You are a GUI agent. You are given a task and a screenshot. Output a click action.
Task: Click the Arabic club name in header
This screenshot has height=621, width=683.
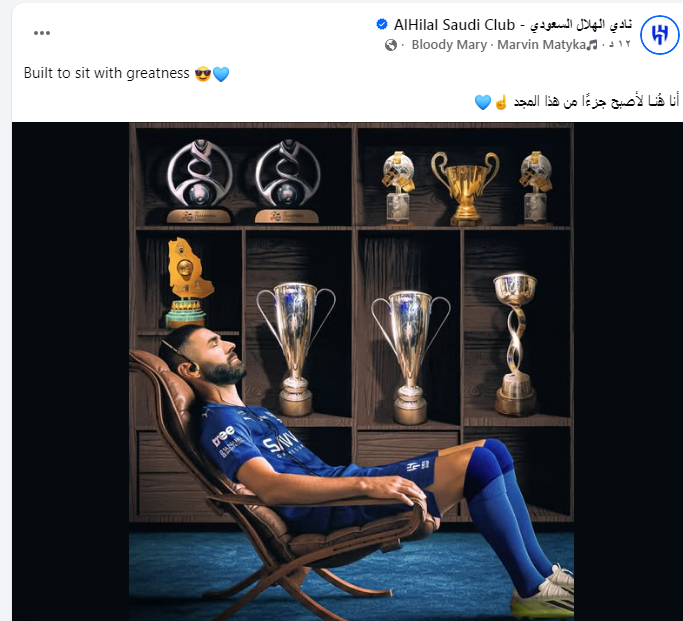click(x=581, y=25)
